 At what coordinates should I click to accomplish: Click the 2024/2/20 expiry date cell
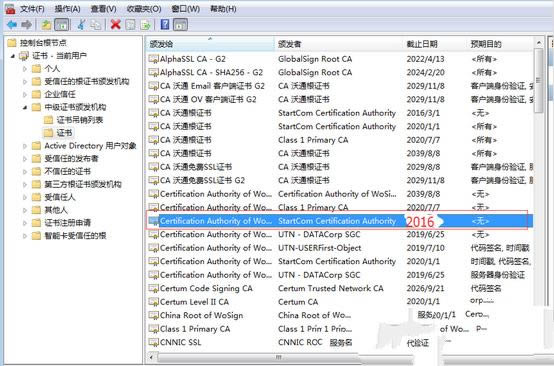pyautogui.click(x=425, y=72)
